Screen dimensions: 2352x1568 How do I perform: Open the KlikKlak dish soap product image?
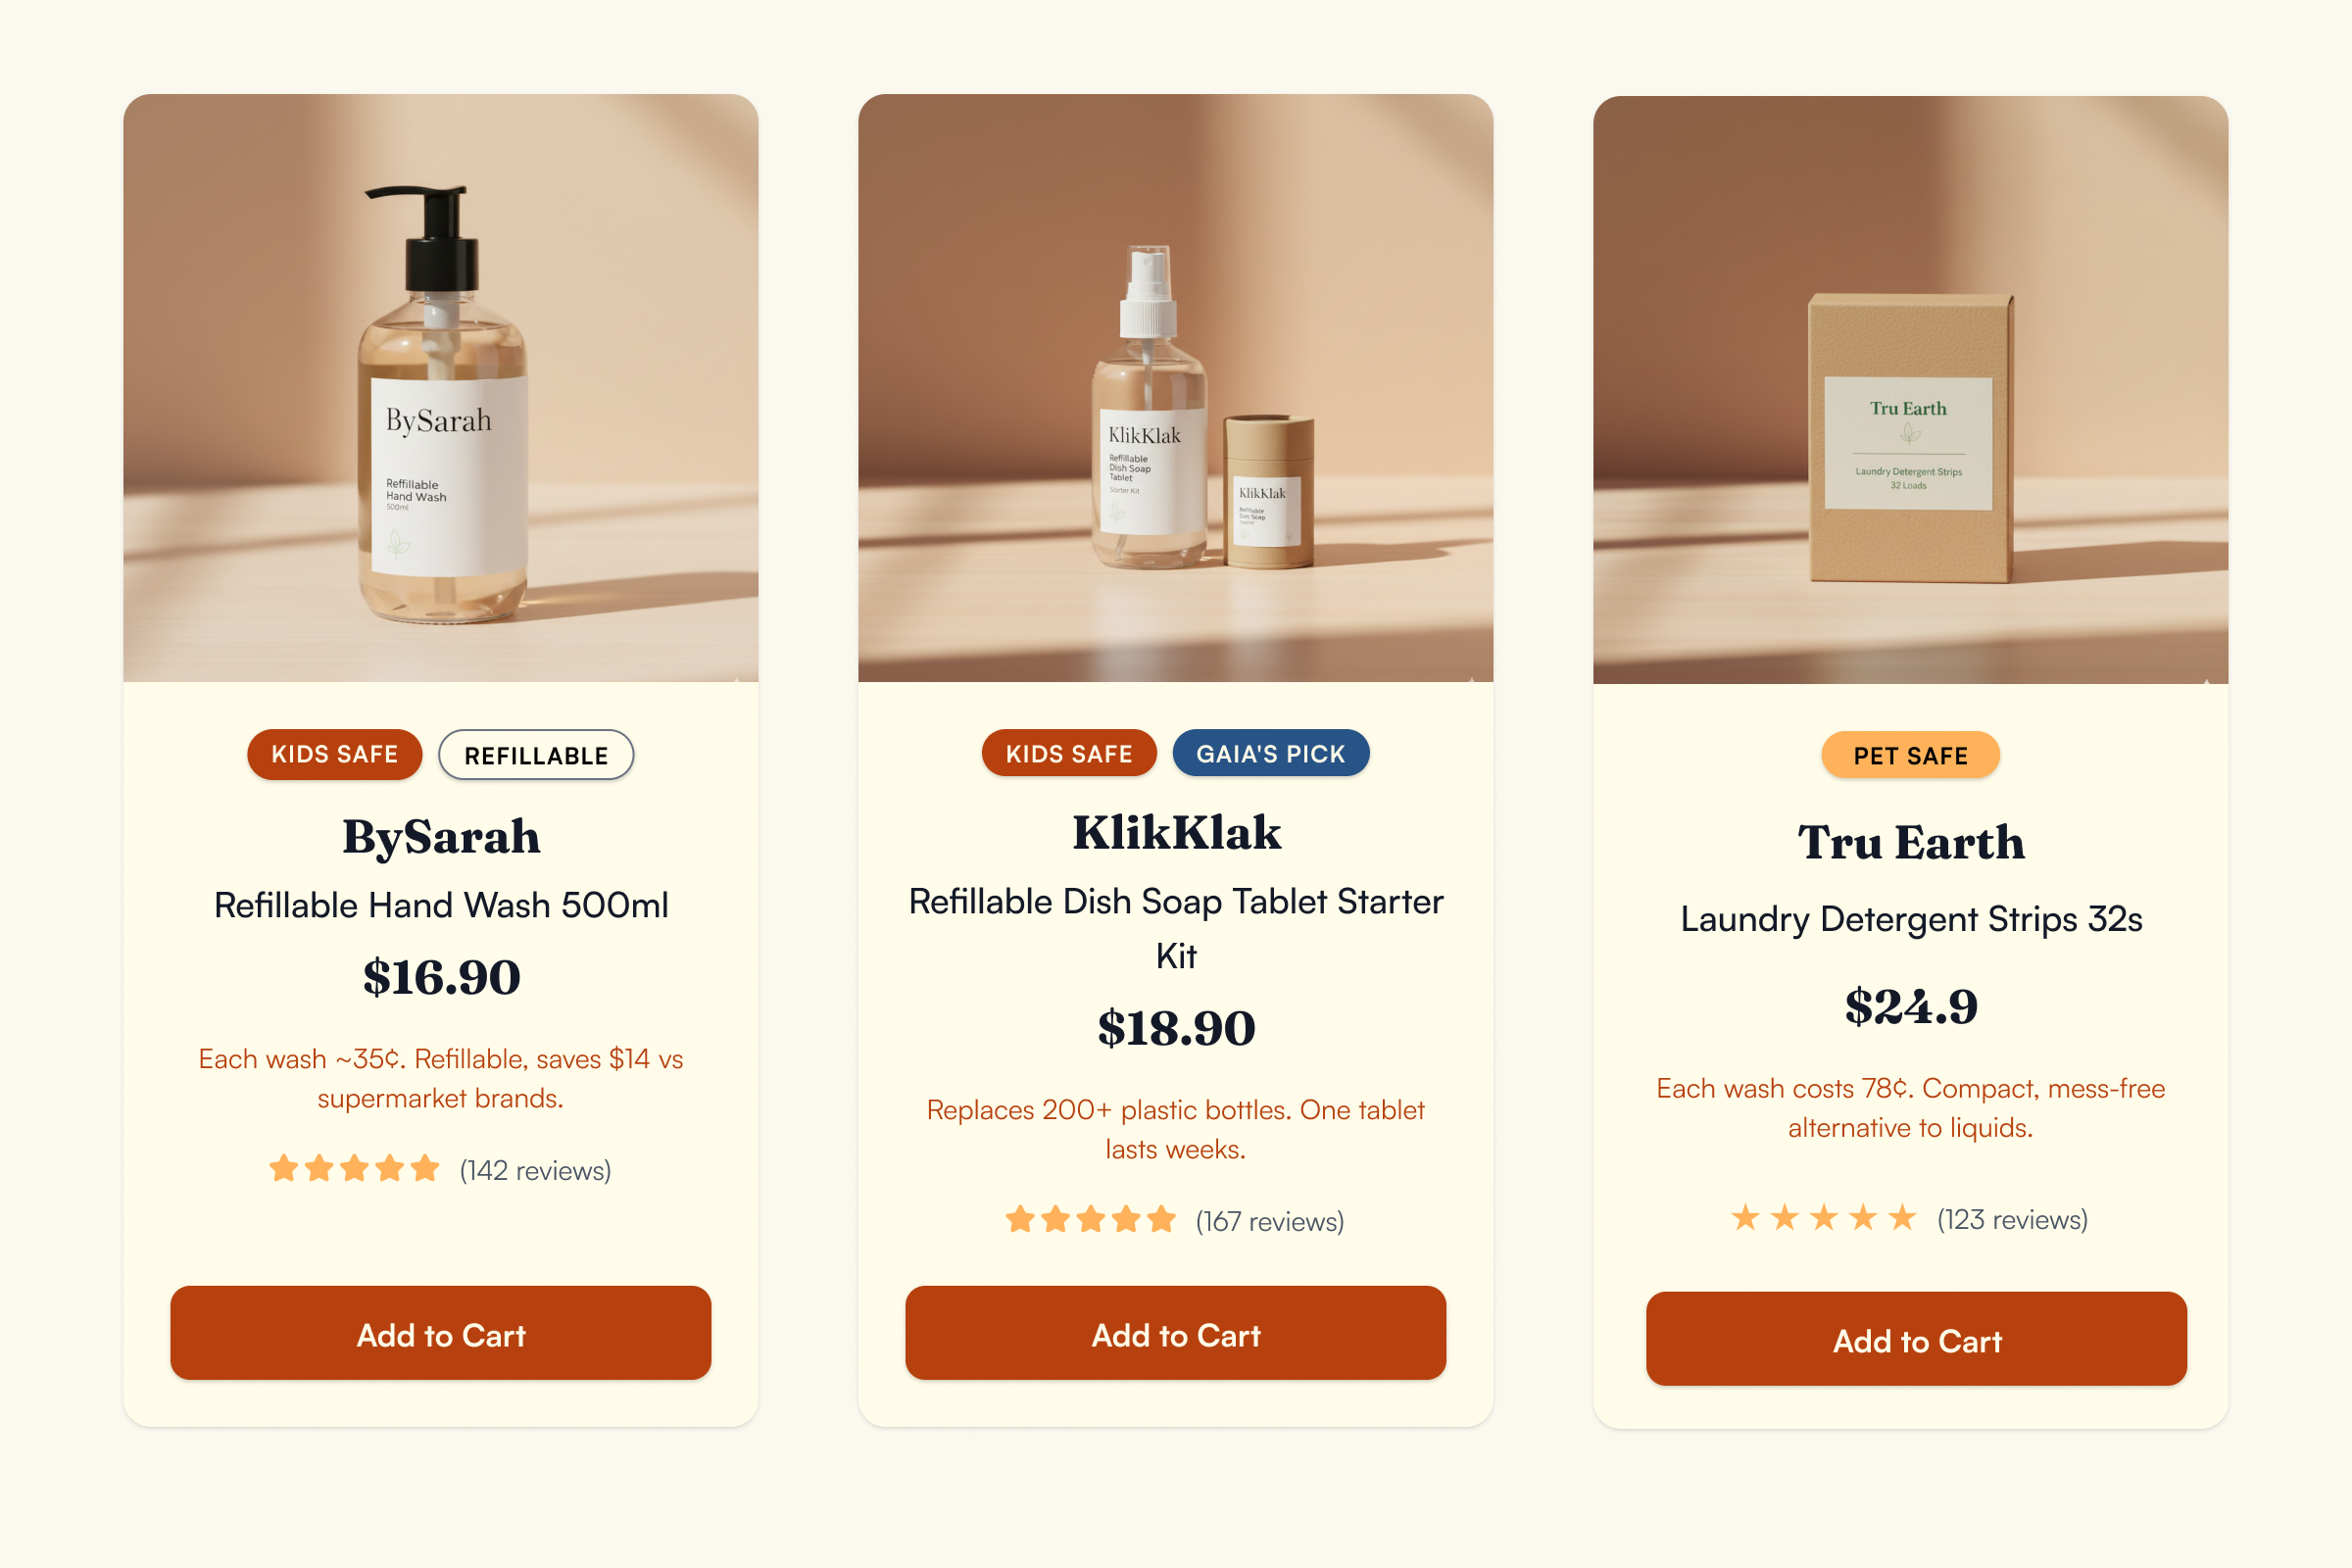click(1176, 388)
